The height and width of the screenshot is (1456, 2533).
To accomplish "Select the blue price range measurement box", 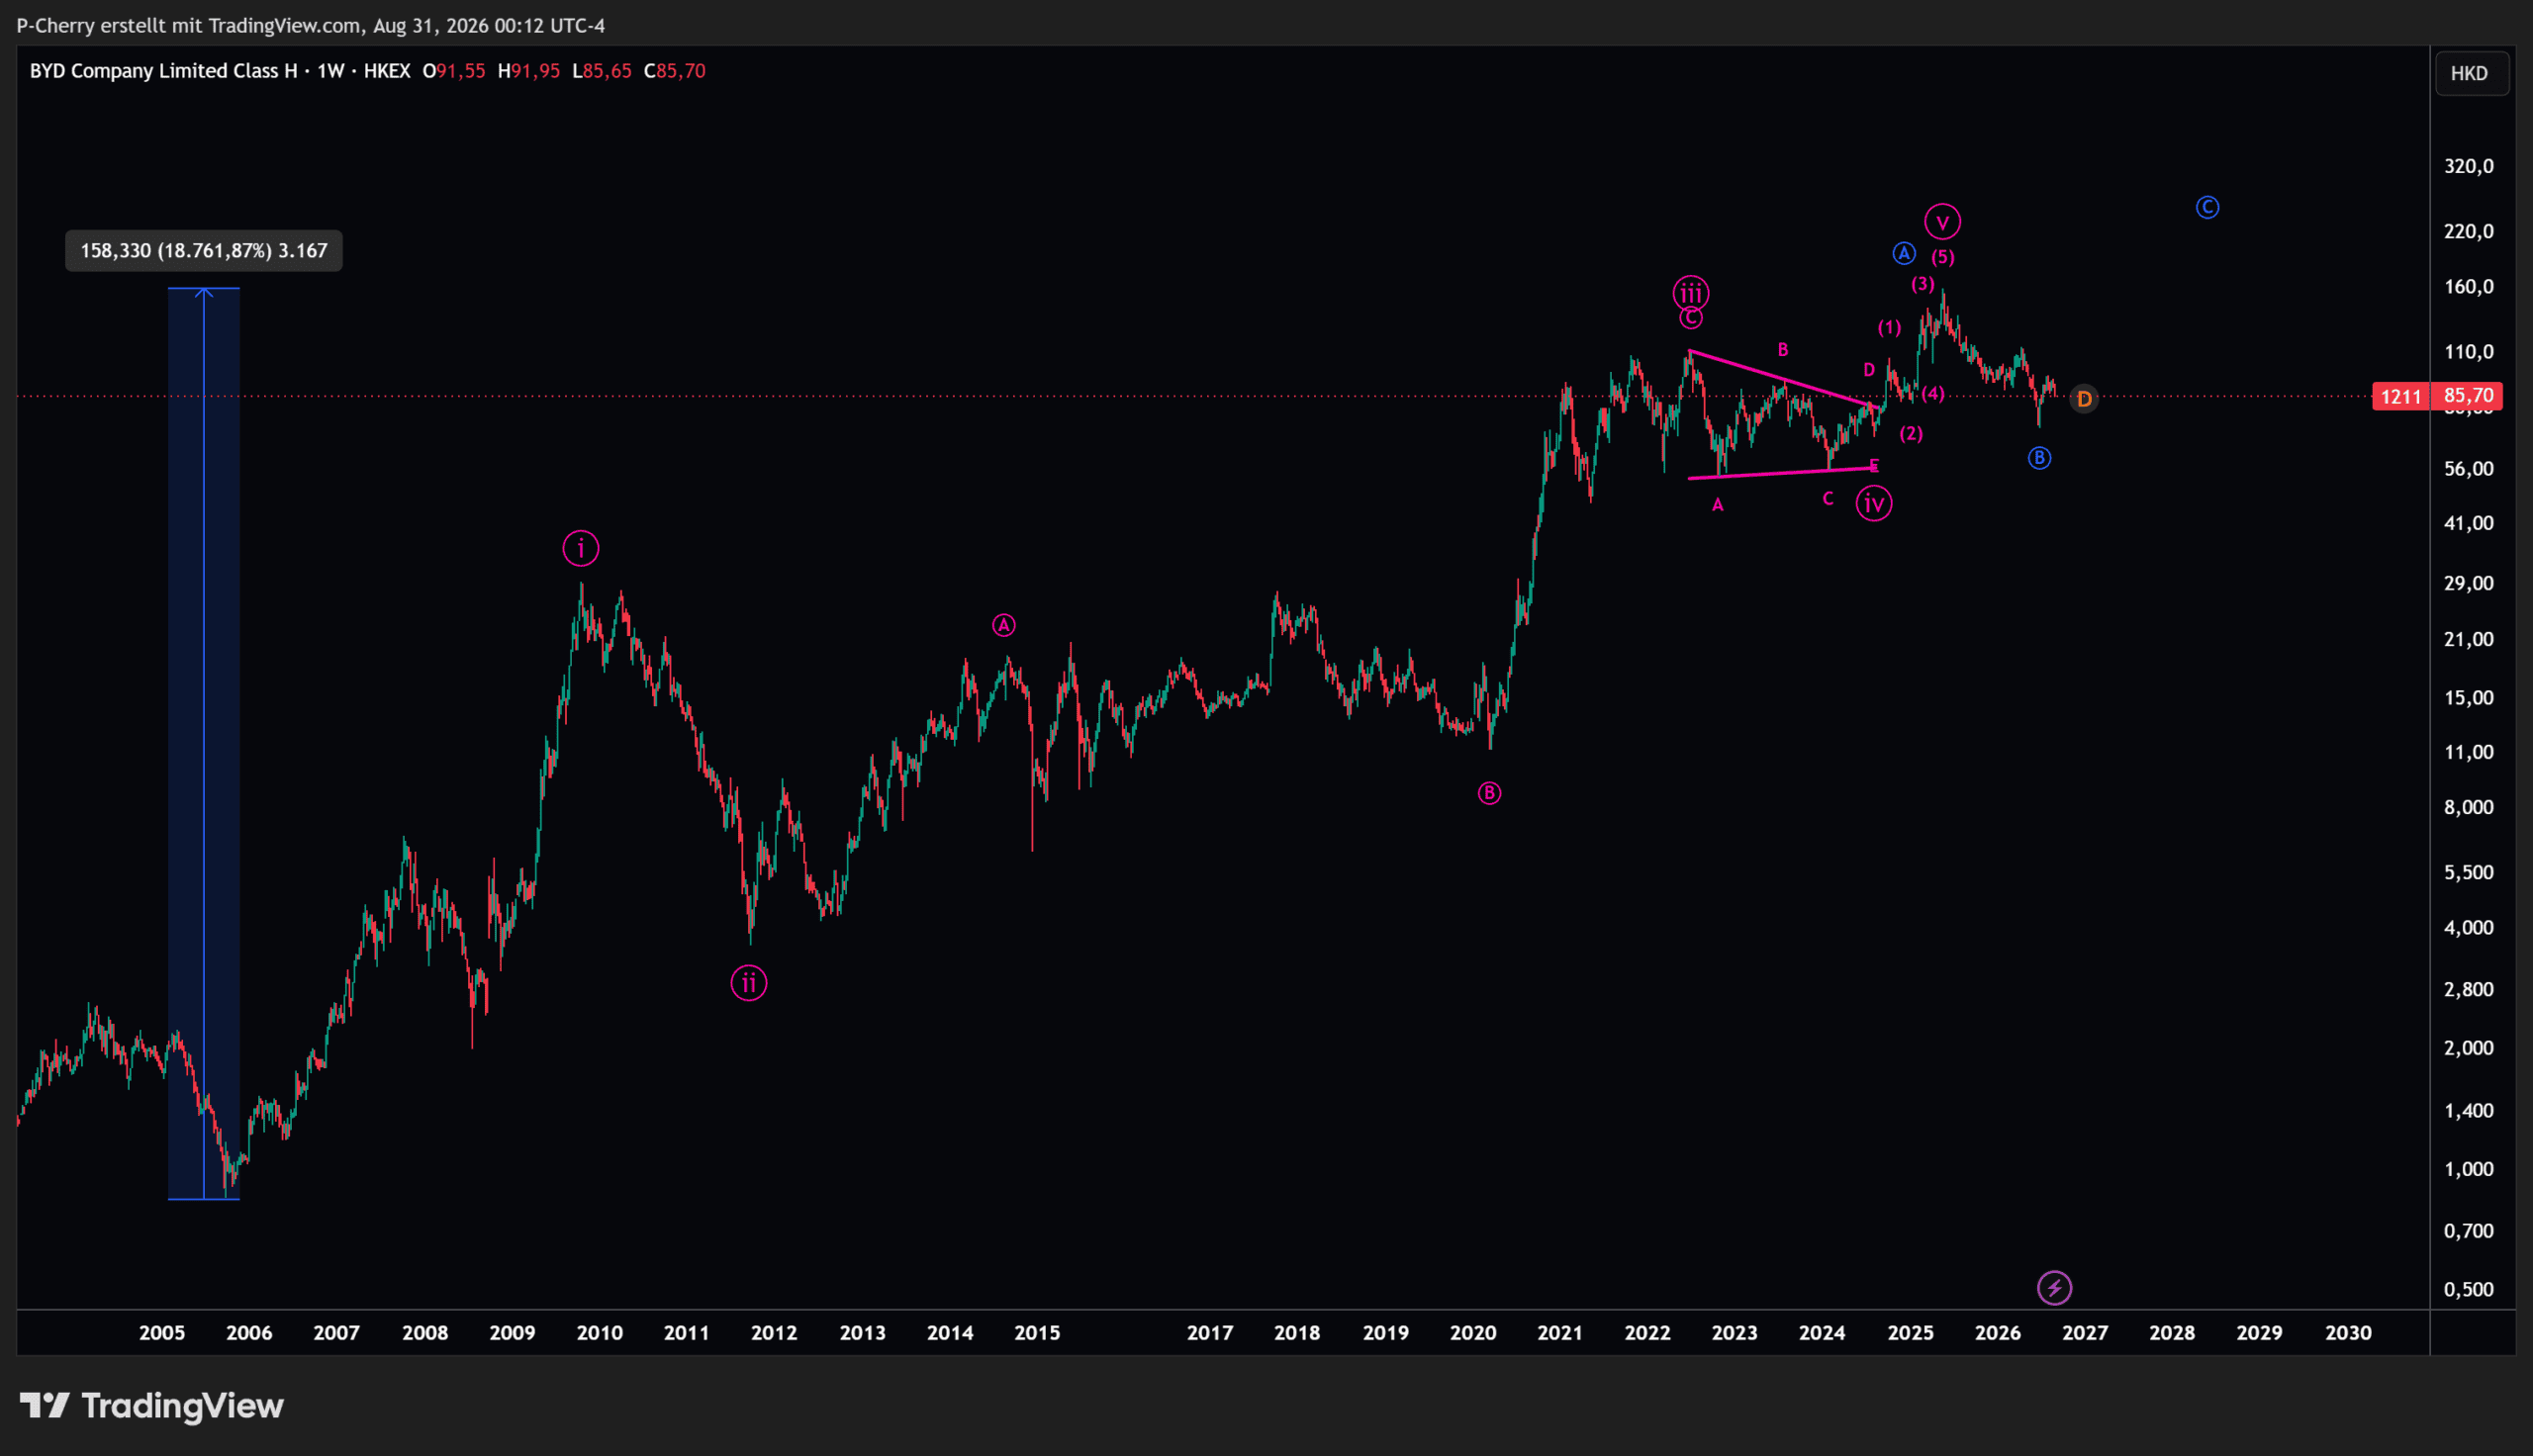I will (x=204, y=743).
